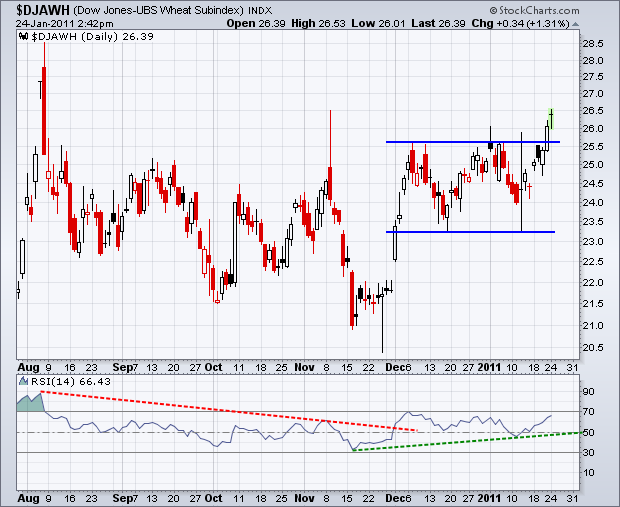Click the candlestick icon beside $DJAWH (Daily) legend
Image resolution: width=620 pixels, height=507 pixels.
[x=23, y=37]
